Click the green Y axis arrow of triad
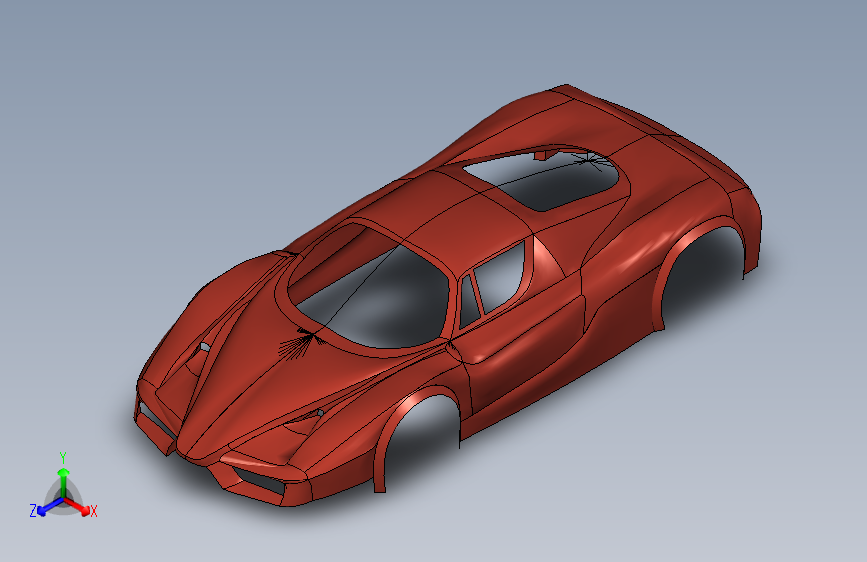 tap(64, 482)
